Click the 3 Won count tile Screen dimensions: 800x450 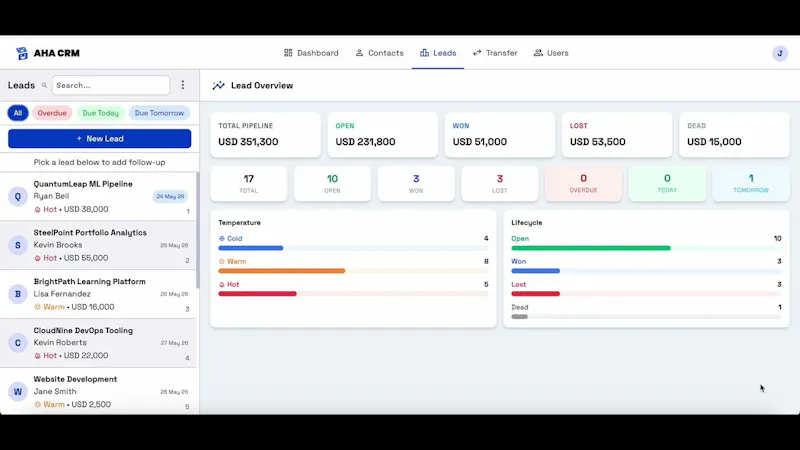click(x=416, y=184)
